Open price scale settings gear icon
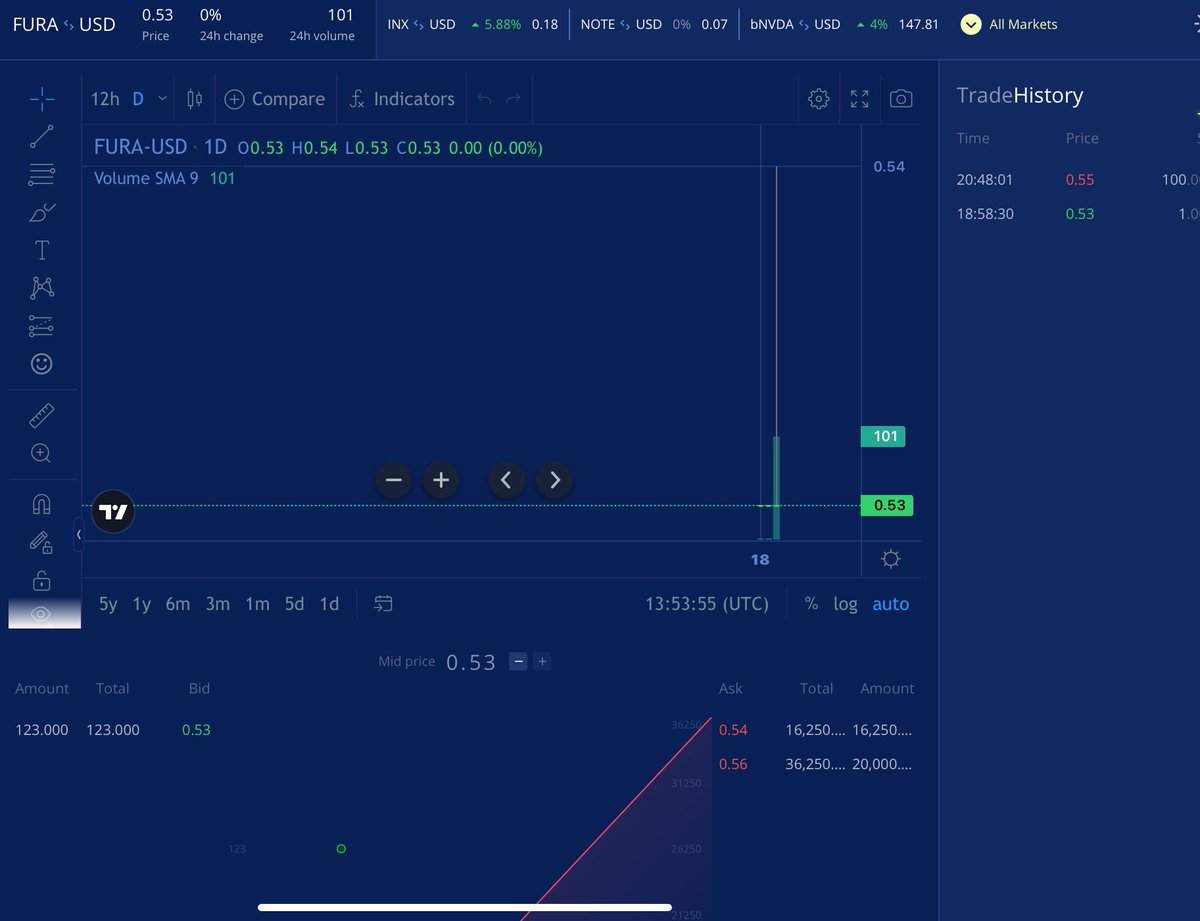This screenshot has width=1200, height=921. [891, 559]
